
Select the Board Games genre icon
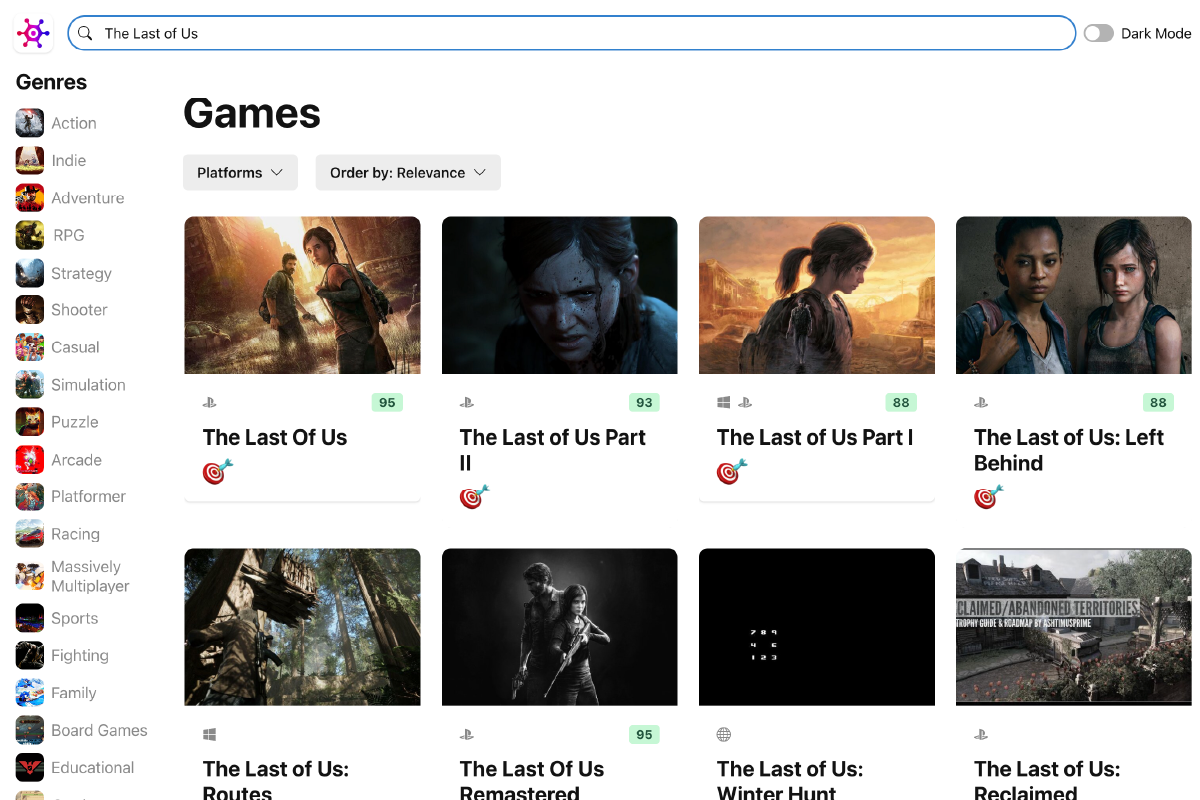click(30, 730)
